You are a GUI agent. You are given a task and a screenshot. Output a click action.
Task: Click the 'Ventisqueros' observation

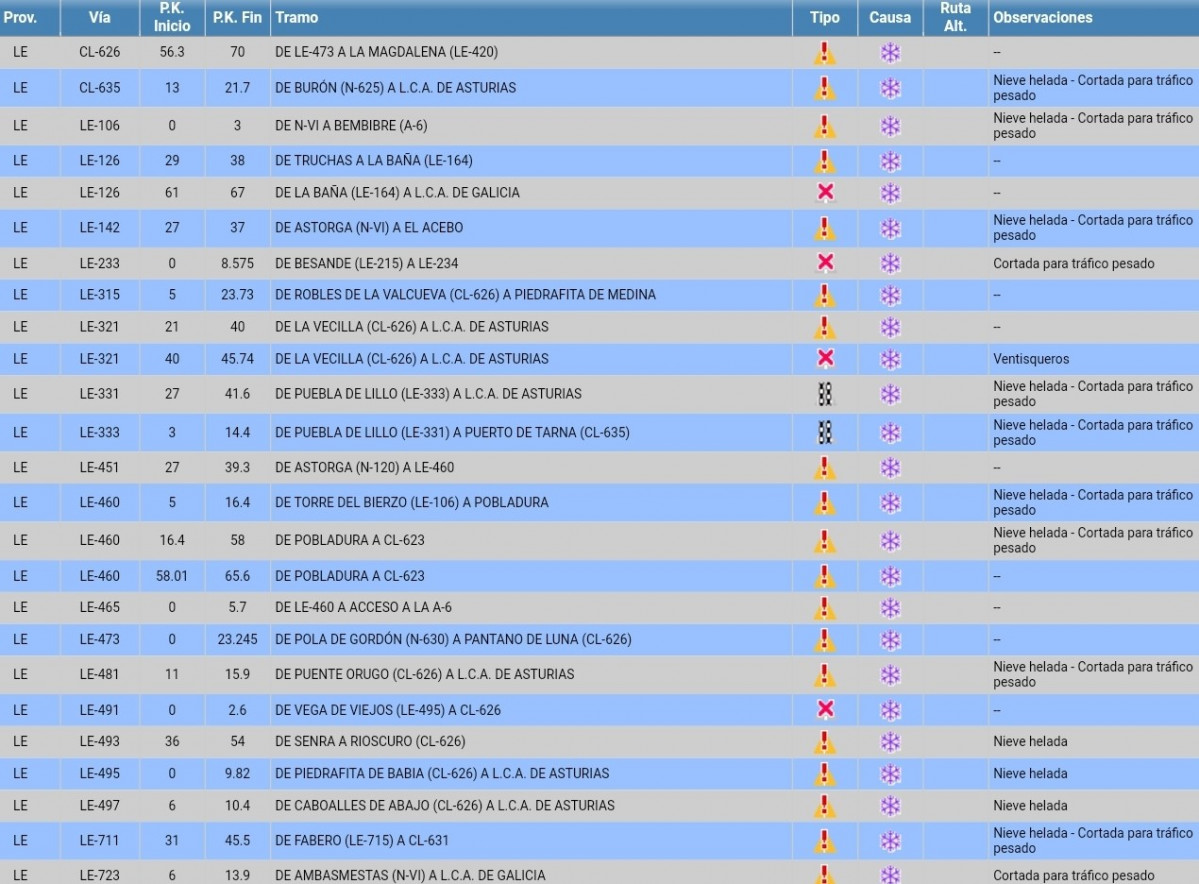[x=1031, y=359]
